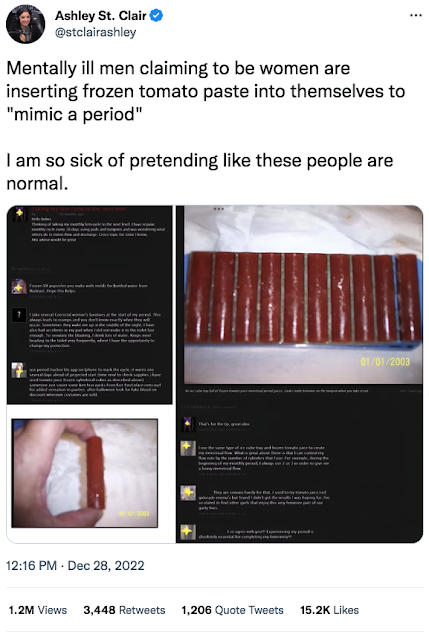The image size is (429, 640).
Task: Open the 3,448 Retweets list
Action: pyautogui.click(x=124, y=610)
